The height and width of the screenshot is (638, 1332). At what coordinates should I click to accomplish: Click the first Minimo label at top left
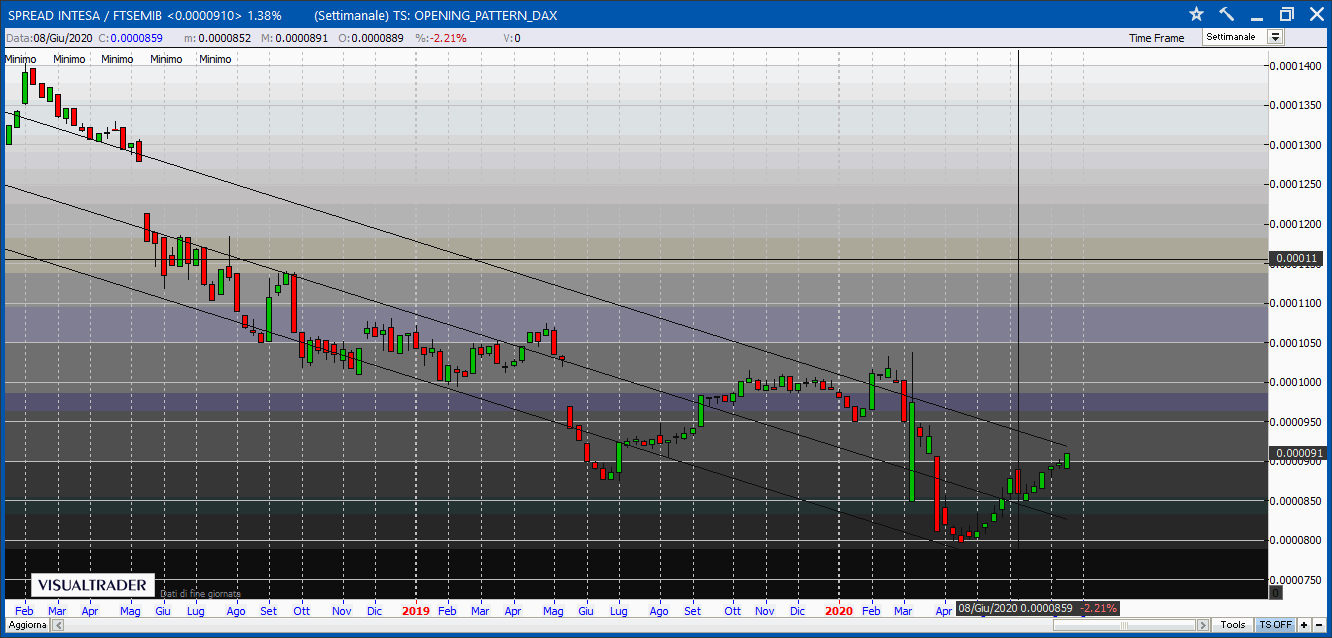[21, 59]
